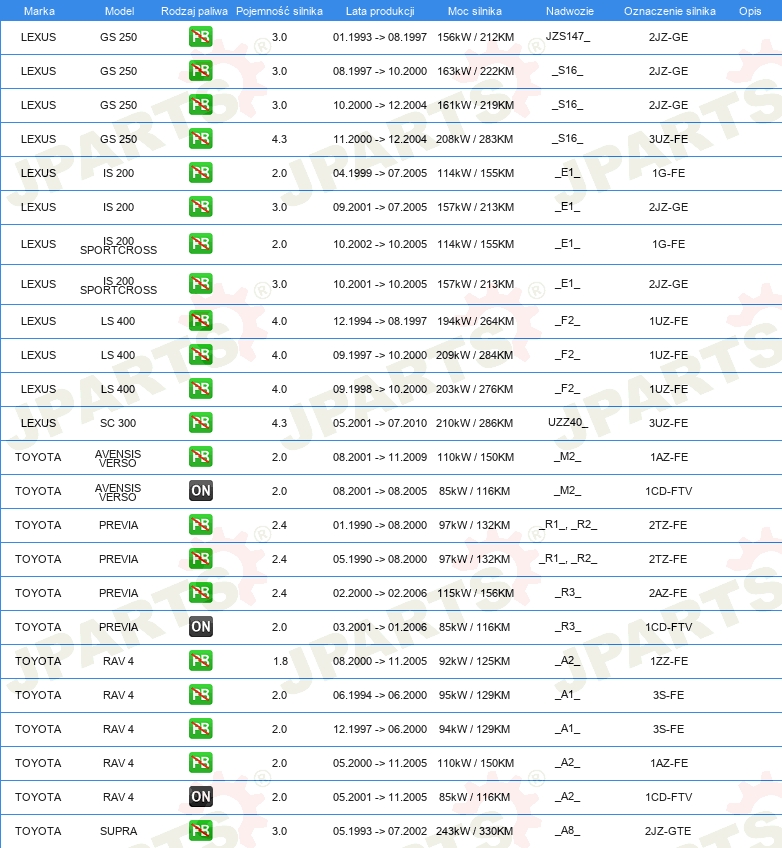The height and width of the screenshot is (848, 782).
Task: Click petrol icon in LS 400 203kW row
Action: click(201, 389)
